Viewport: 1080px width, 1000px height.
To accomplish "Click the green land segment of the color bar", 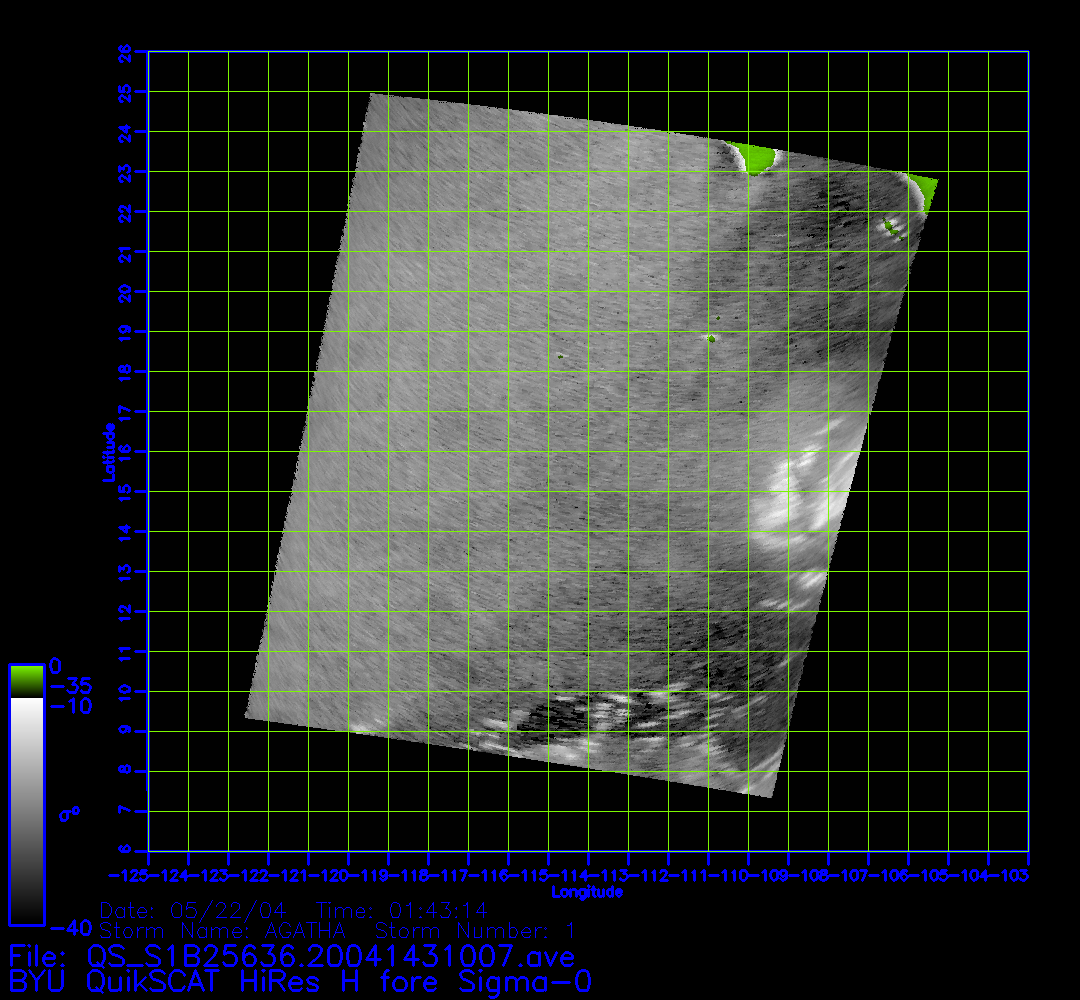I will (x=26, y=681).
